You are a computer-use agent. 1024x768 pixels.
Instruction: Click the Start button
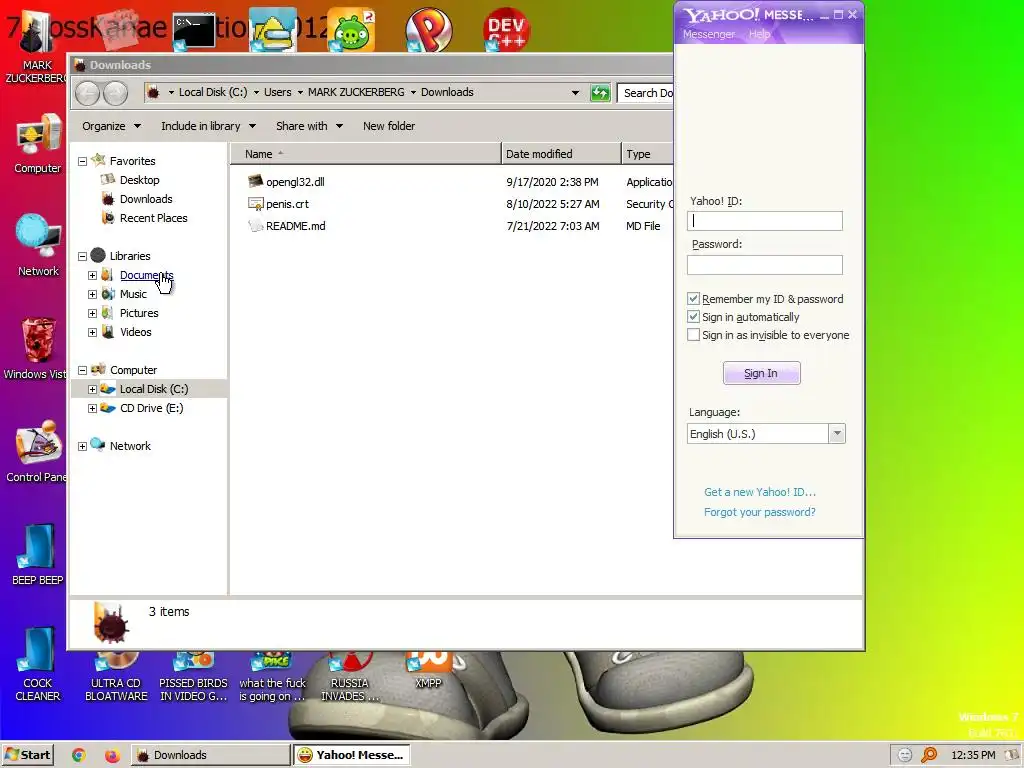[x=27, y=755]
